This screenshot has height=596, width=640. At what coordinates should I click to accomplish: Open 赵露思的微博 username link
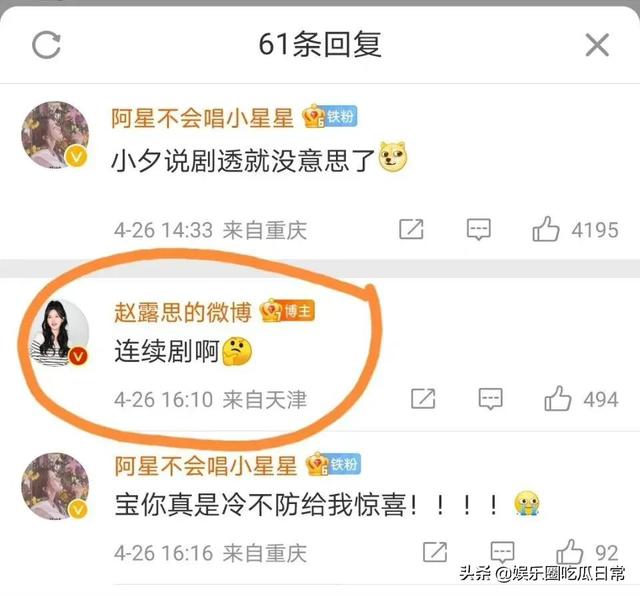coord(183,312)
